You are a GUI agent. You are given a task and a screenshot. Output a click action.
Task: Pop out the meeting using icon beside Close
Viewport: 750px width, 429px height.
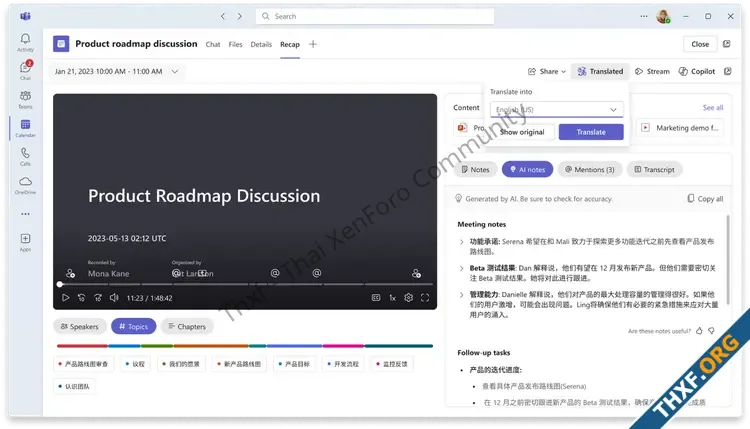tap(727, 44)
